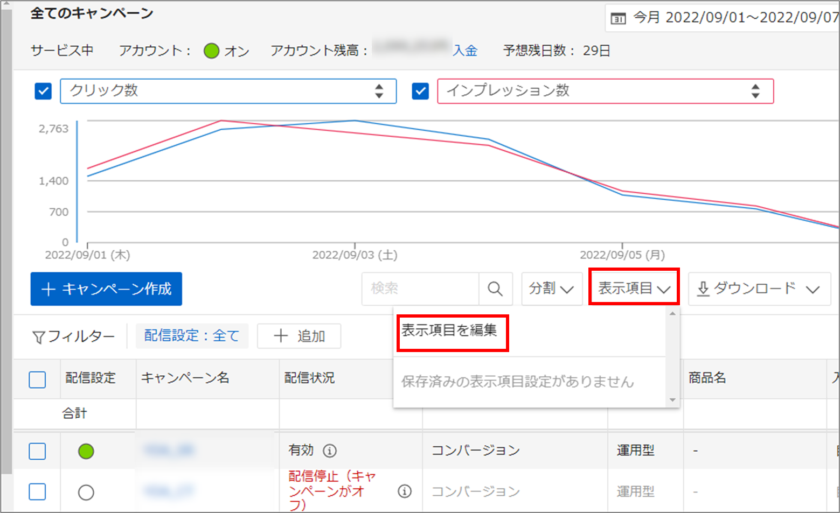This screenshot has height=513, width=840.
Task: Click the search magnifier icon
Action: tap(495, 288)
